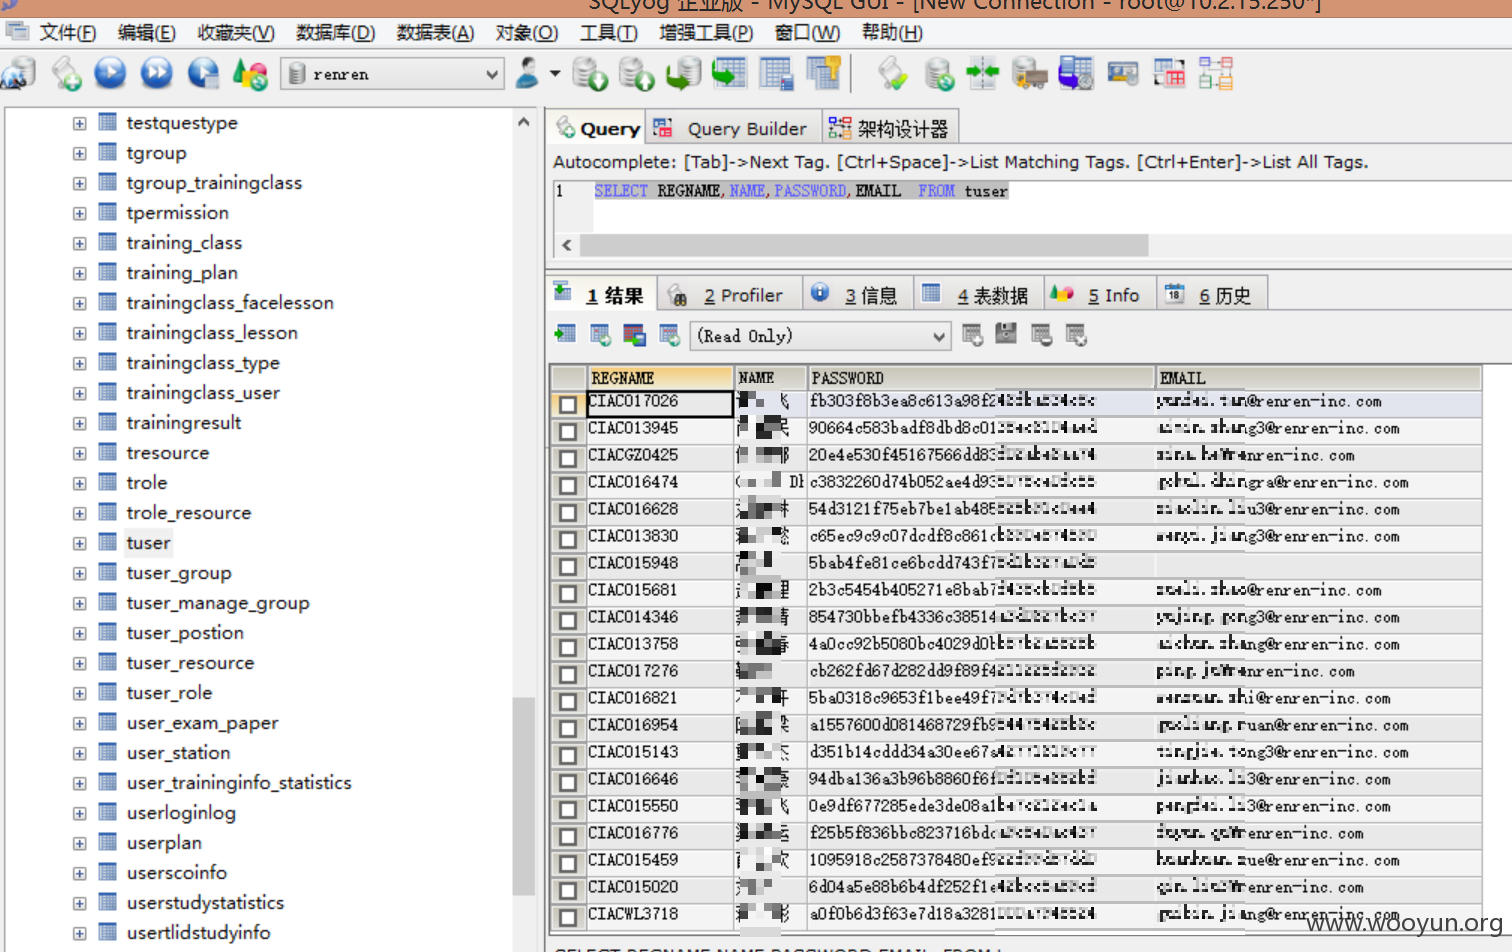Expand the training_plan table node

tap(79, 274)
